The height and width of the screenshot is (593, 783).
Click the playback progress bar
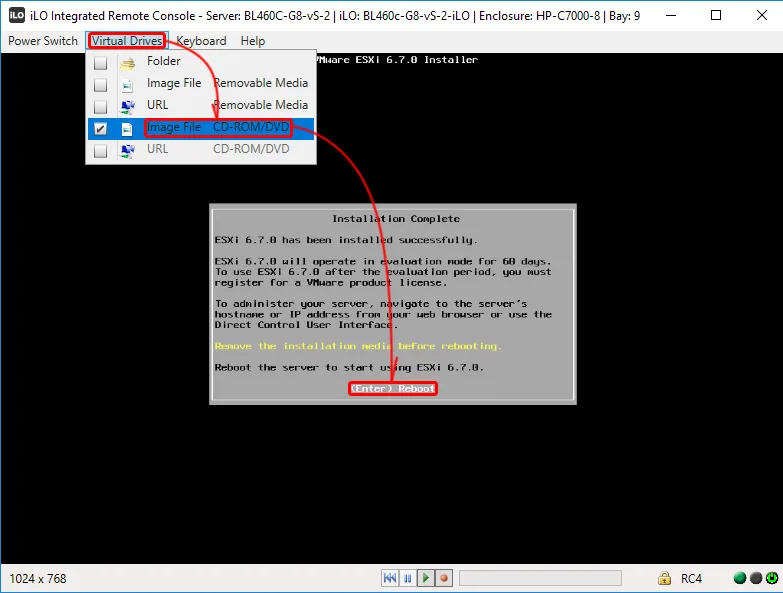coord(540,578)
